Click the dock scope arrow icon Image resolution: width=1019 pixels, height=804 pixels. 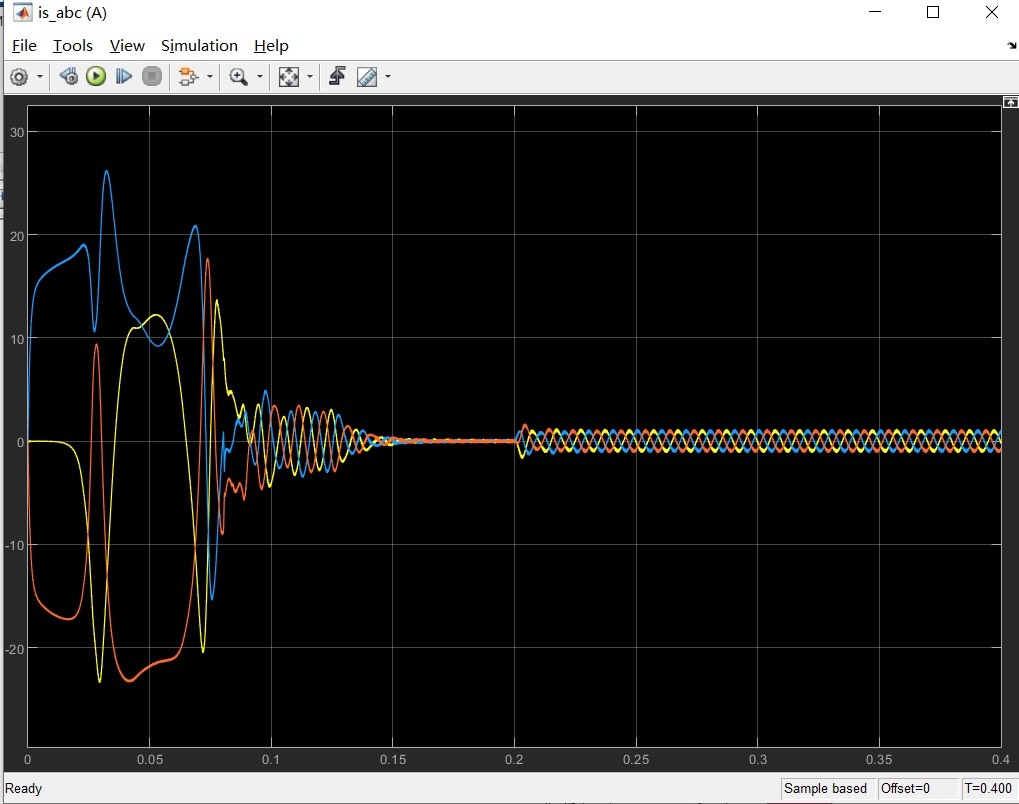click(x=1011, y=45)
